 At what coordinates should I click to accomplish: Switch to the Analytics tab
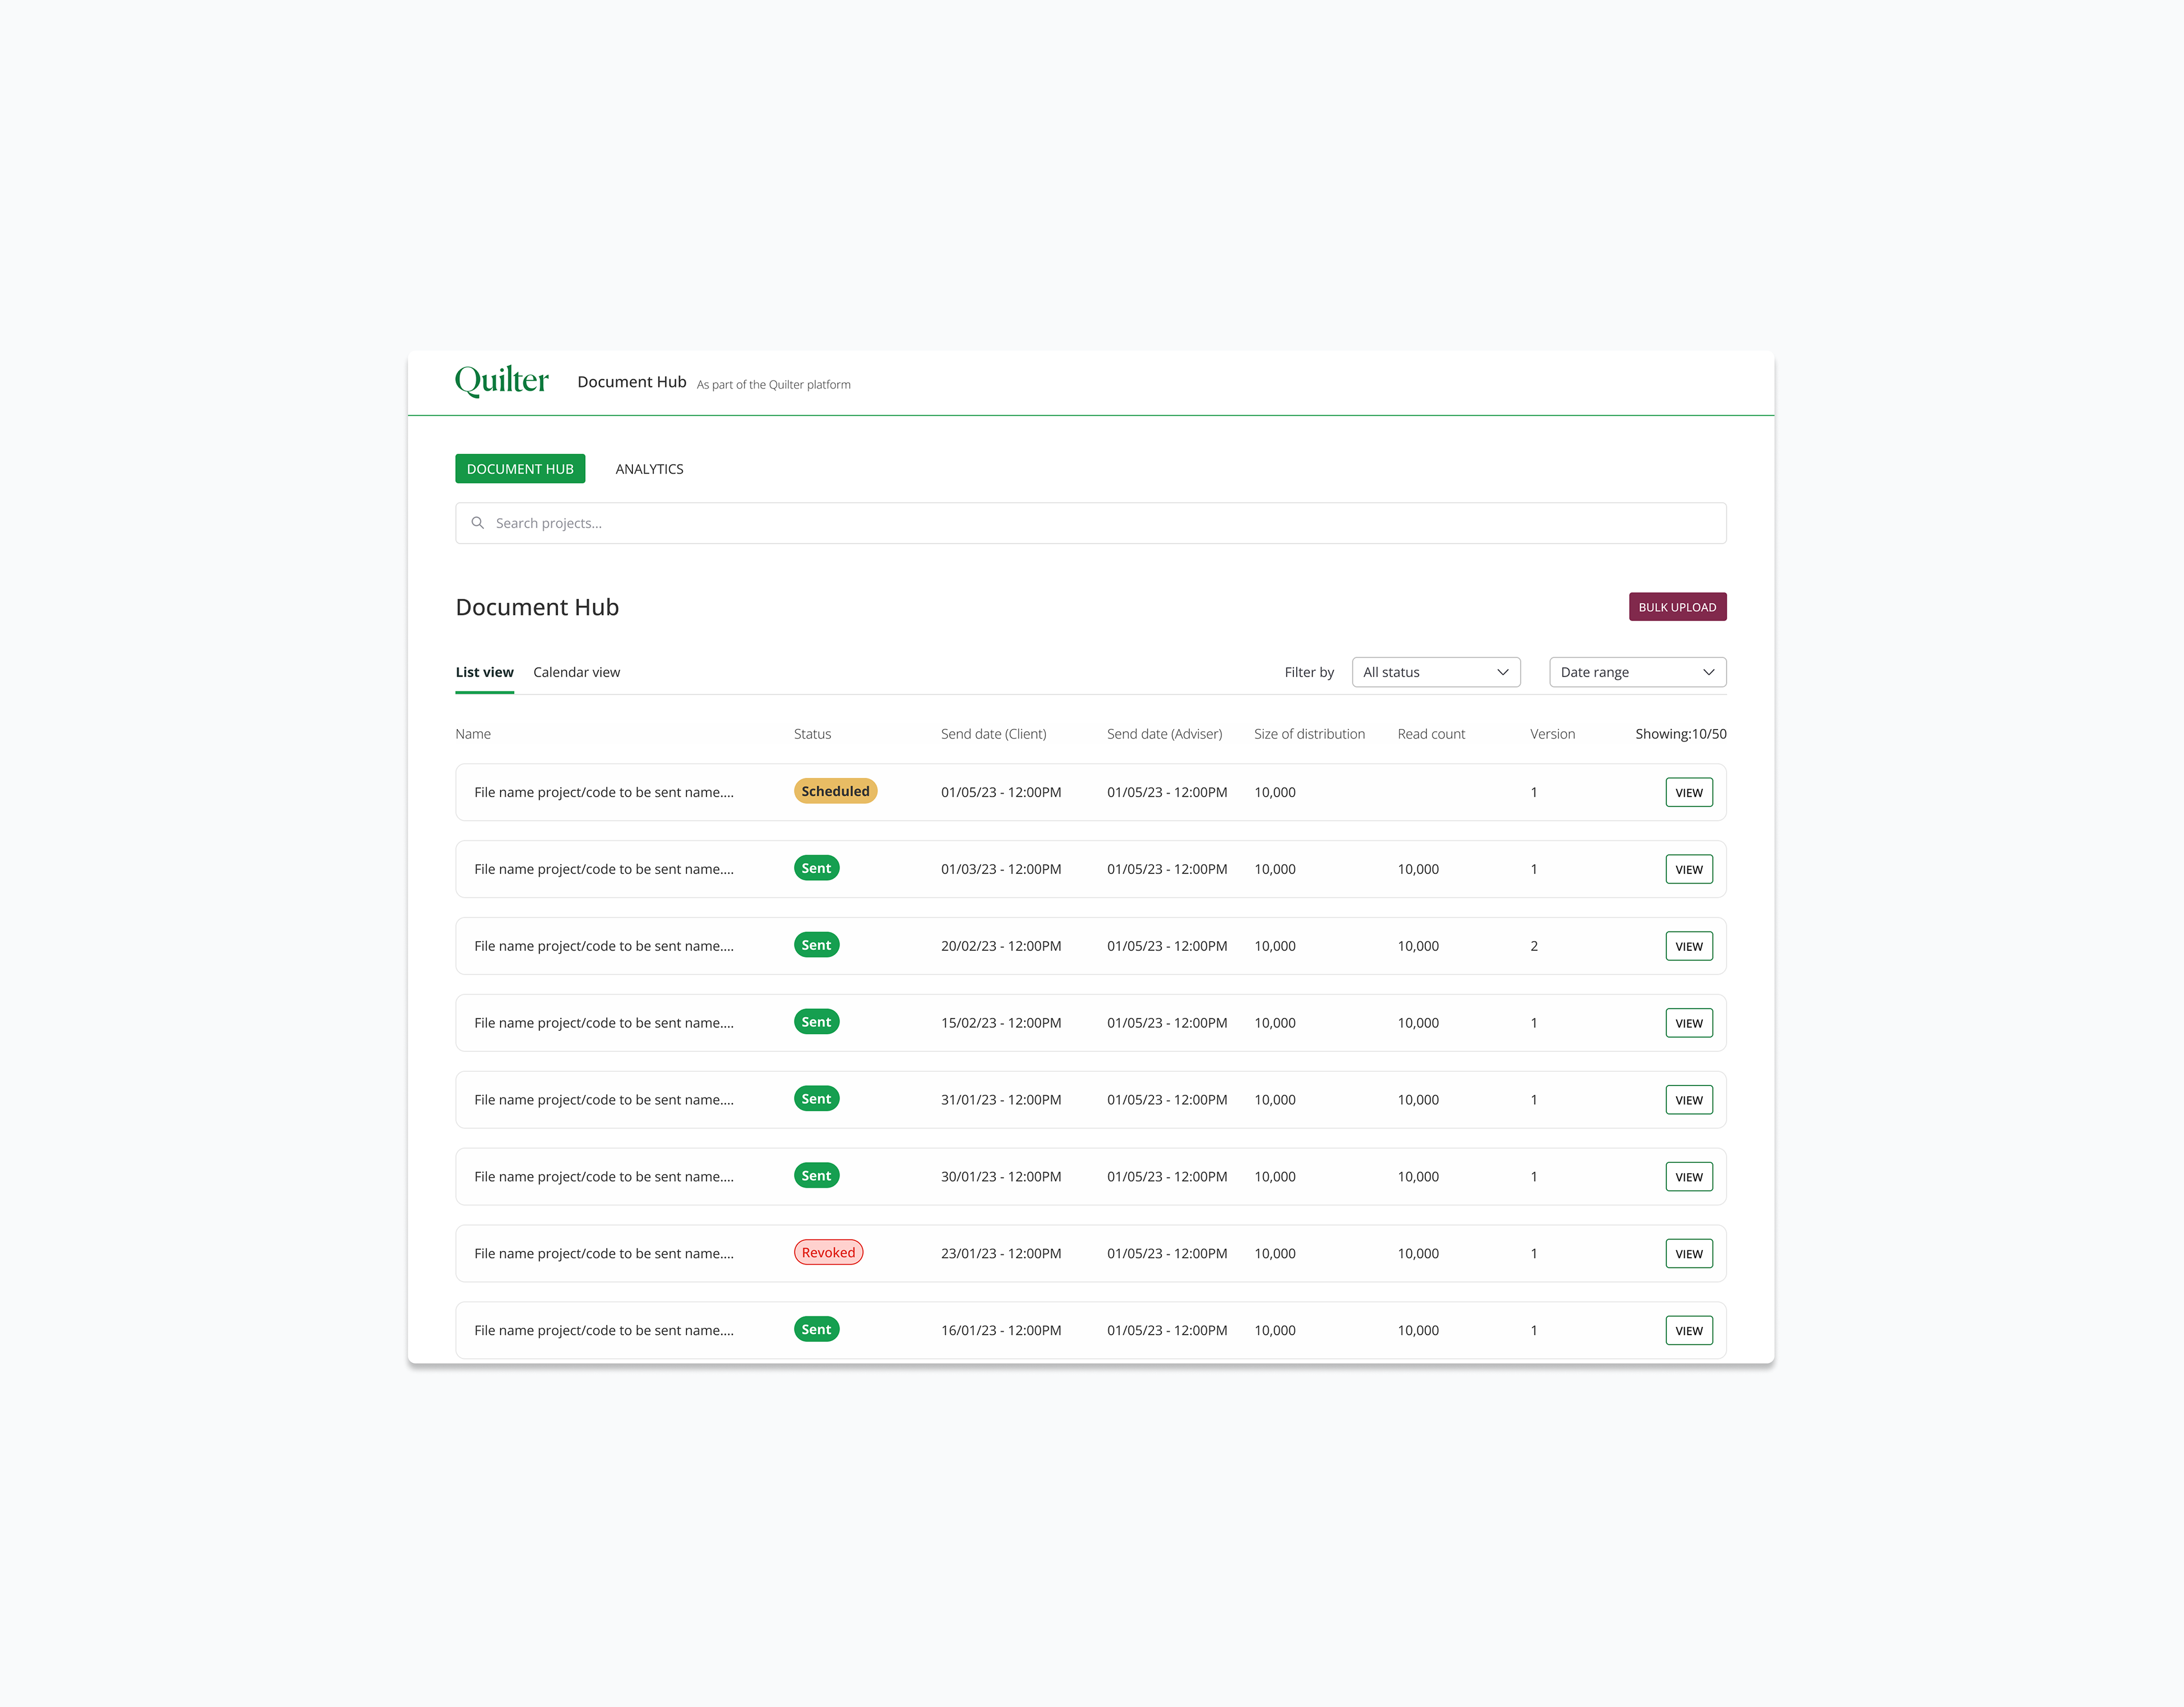649,469
